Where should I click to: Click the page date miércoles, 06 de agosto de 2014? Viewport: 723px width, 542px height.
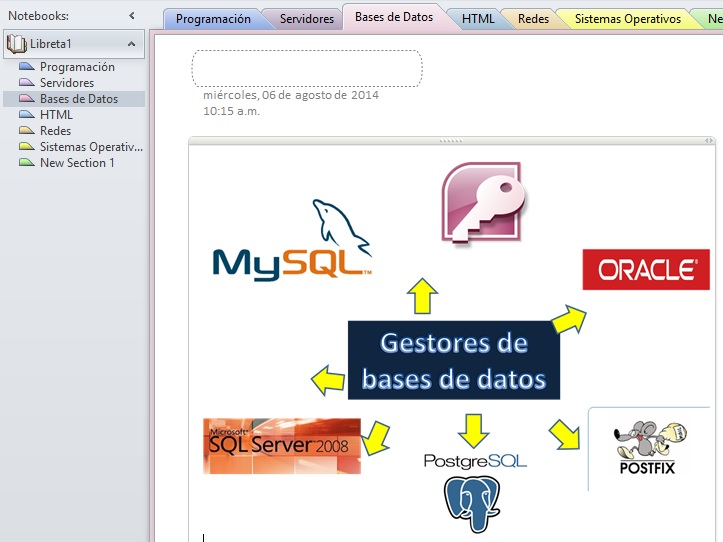pyautogui.click(x=291, y=95)
